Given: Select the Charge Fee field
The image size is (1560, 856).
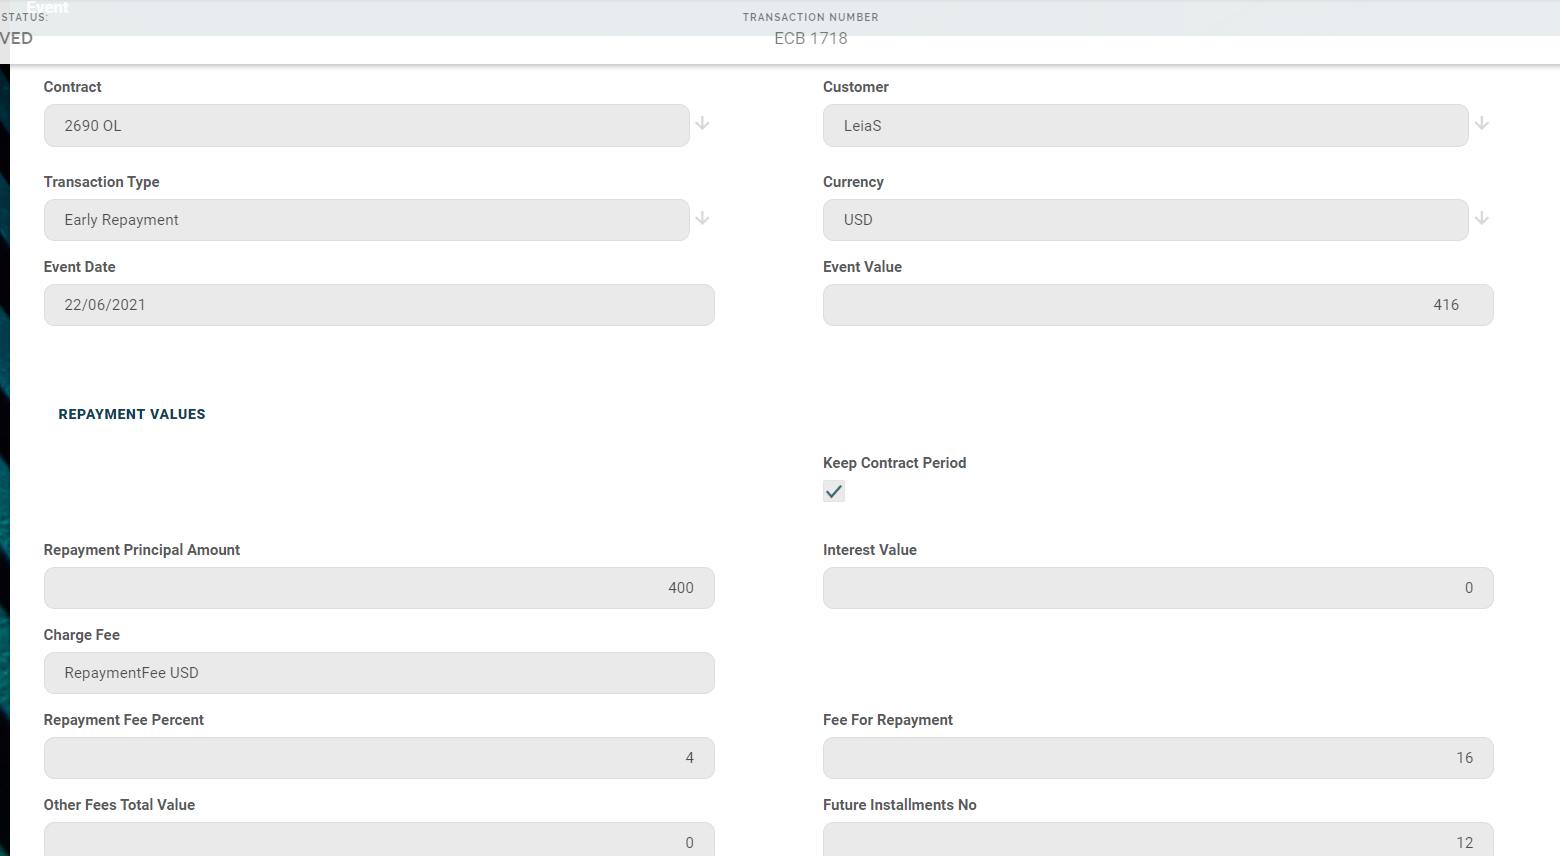Looking at the screenshot, I should click(x=379, y=673).
